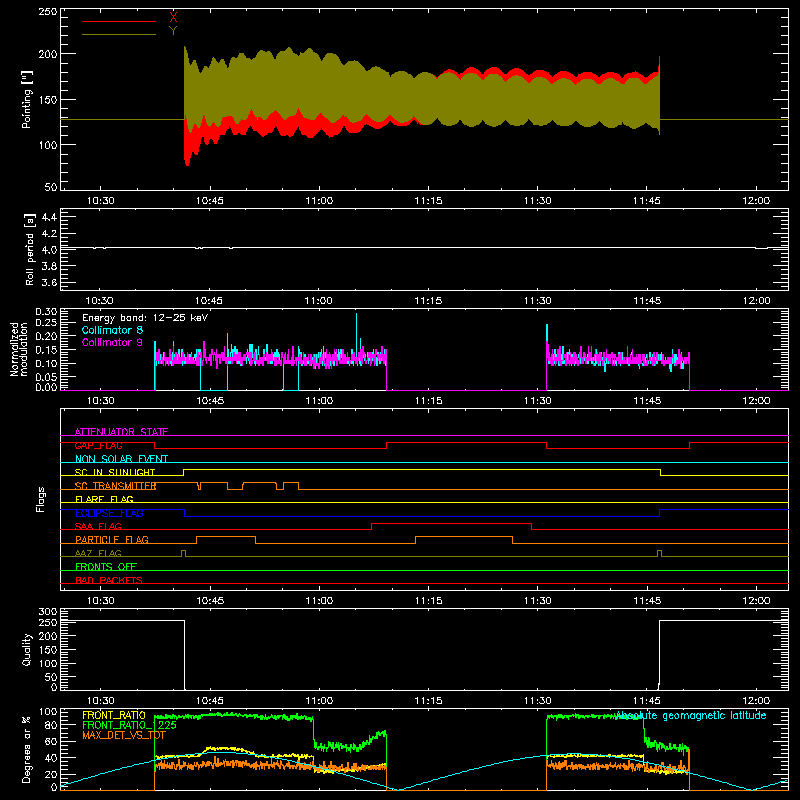
Task: Select the Roll period axis title
Action: 29,249
